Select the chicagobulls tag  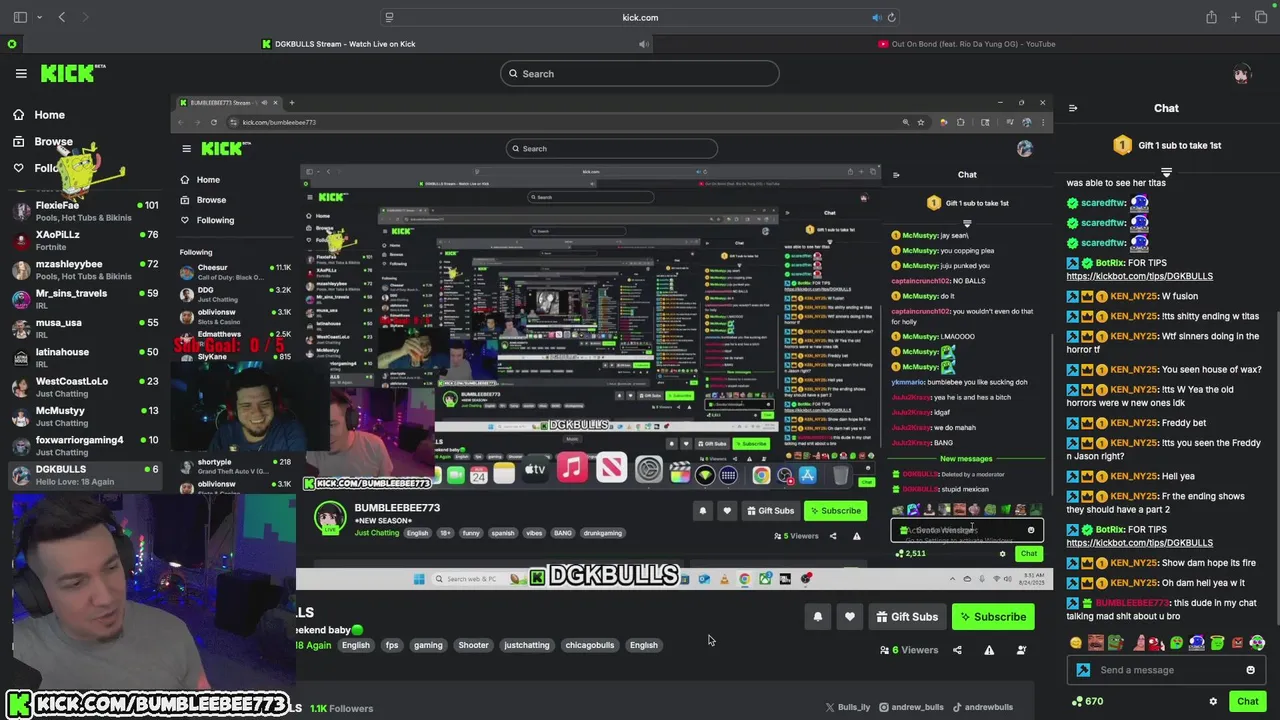click(x=590, y=645)
